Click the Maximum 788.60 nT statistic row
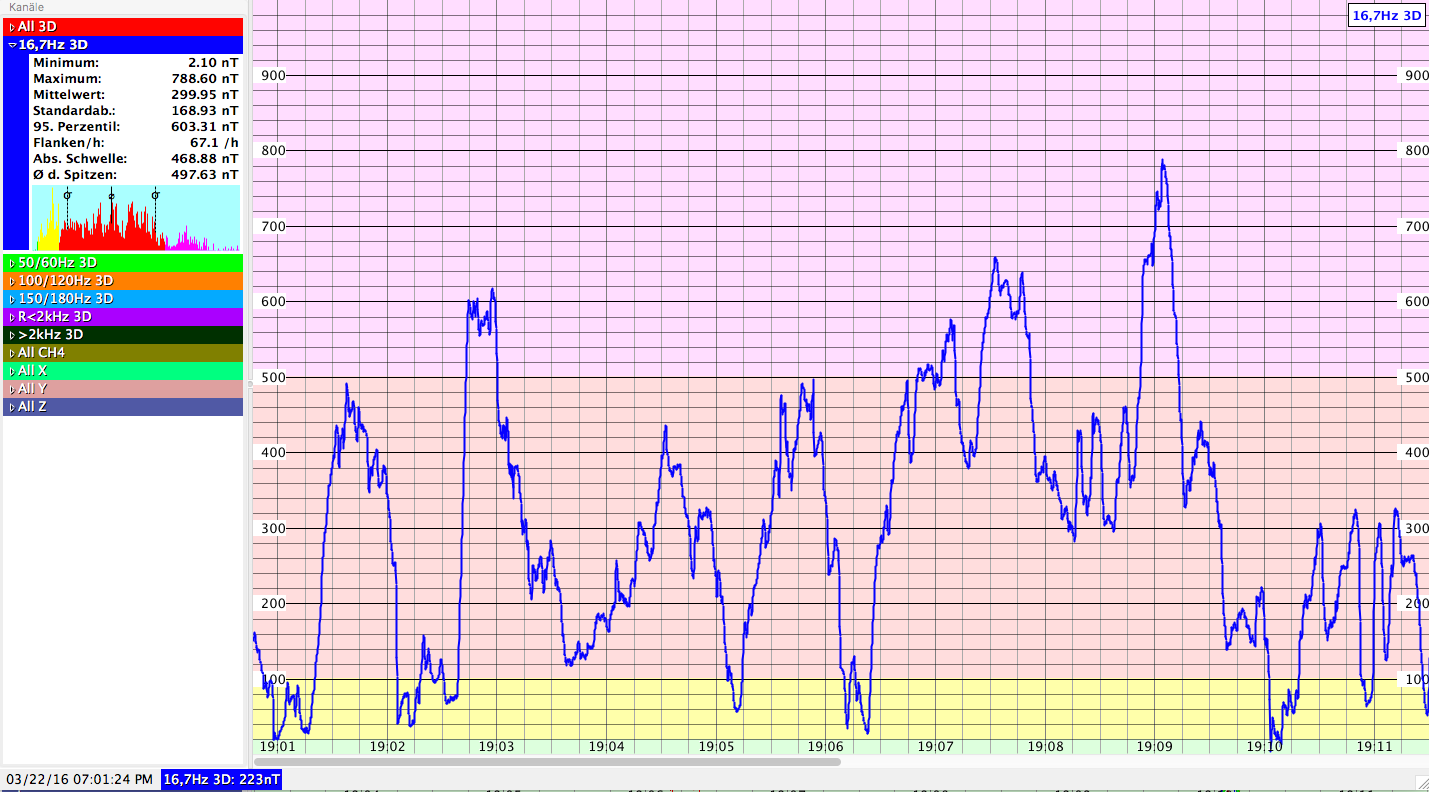This screenshot has height=792, width=1429. (x=135, y=79)
